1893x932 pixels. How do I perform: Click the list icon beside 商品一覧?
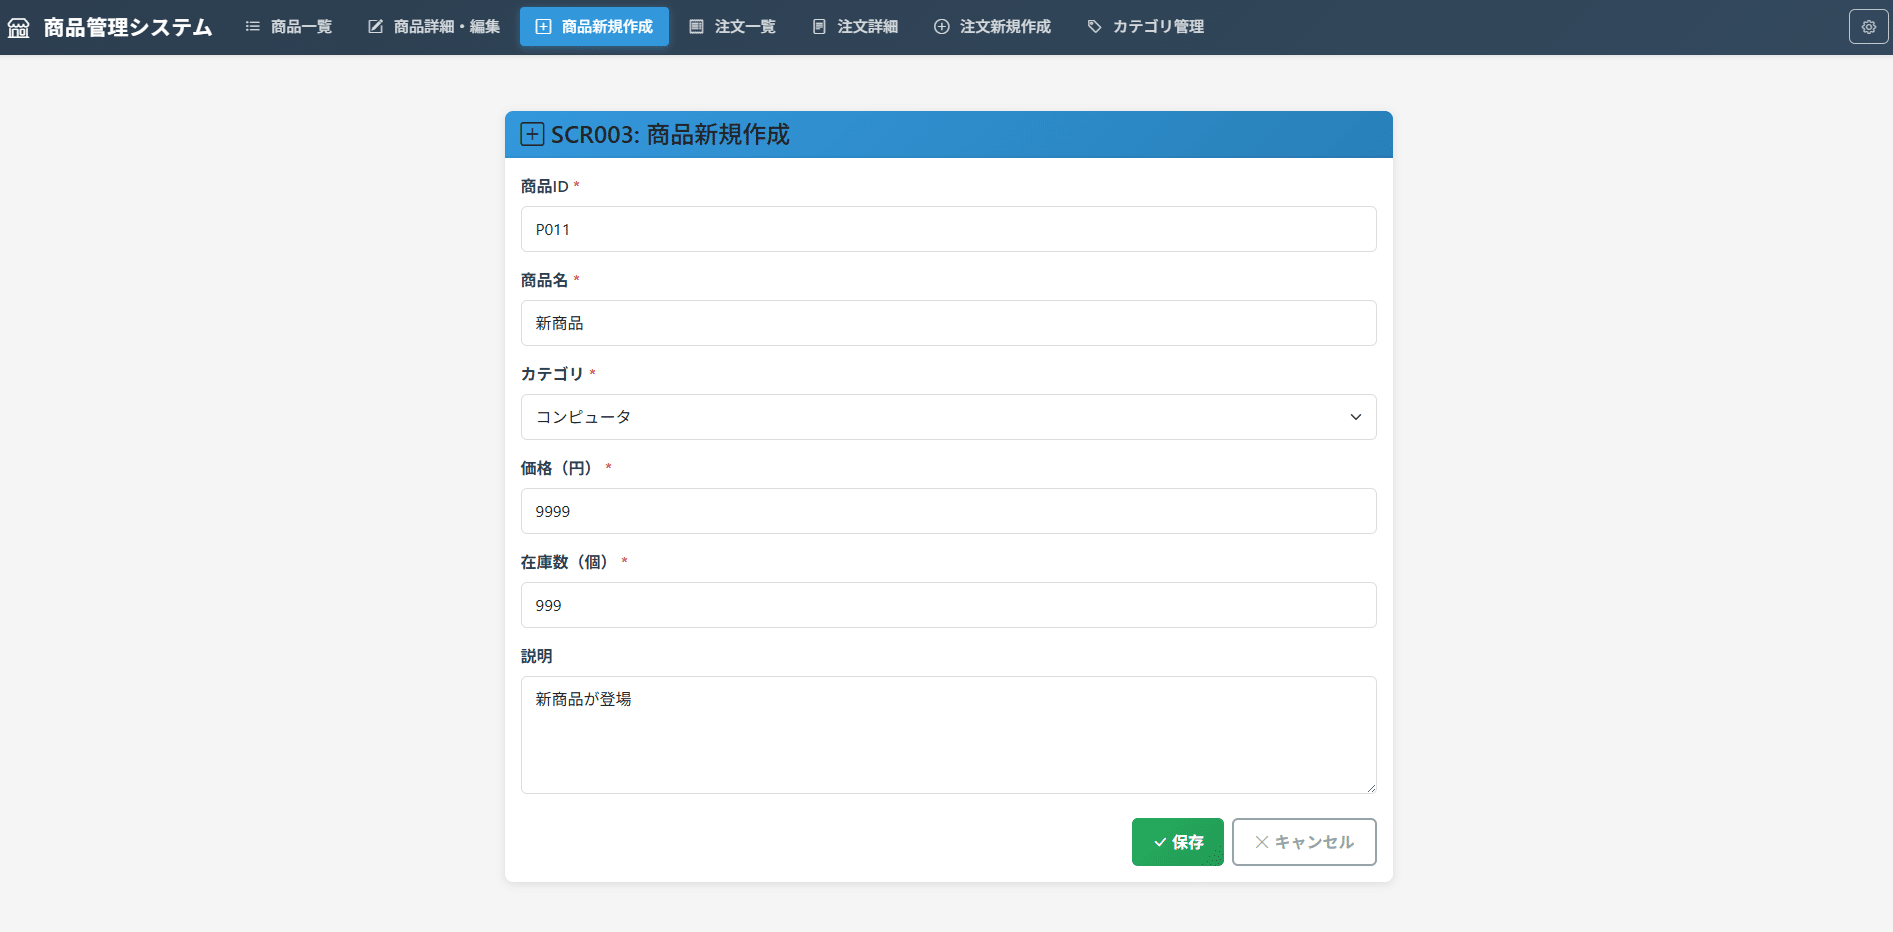[253, 27]
